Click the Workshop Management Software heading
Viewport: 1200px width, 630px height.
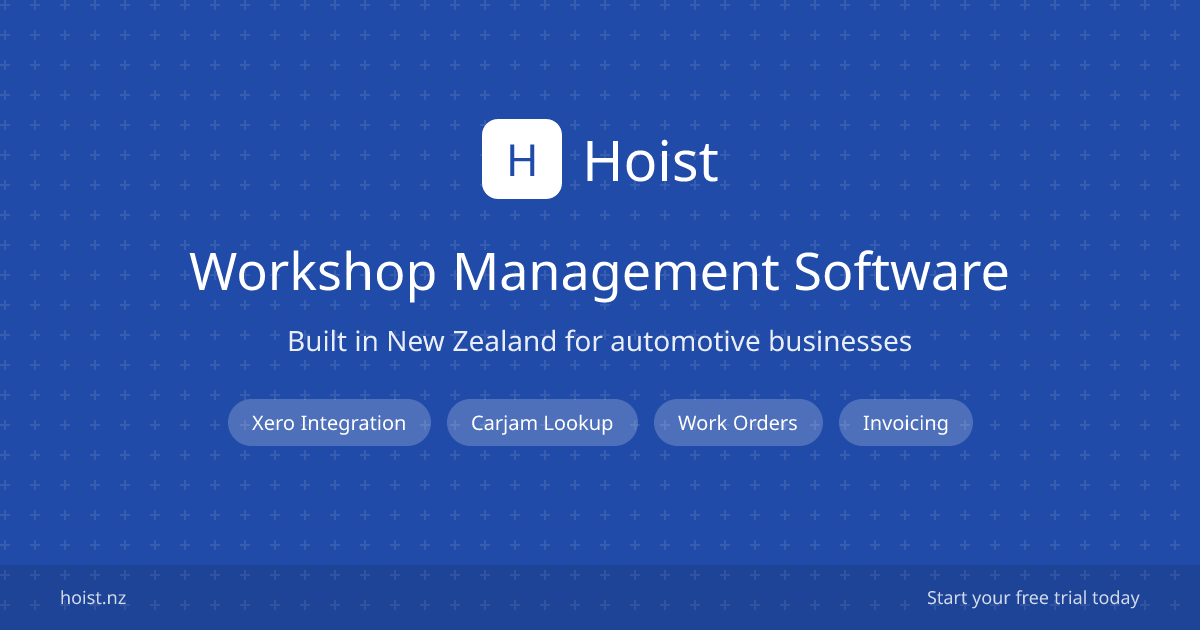pyautogui.click(x=600, y=272)
